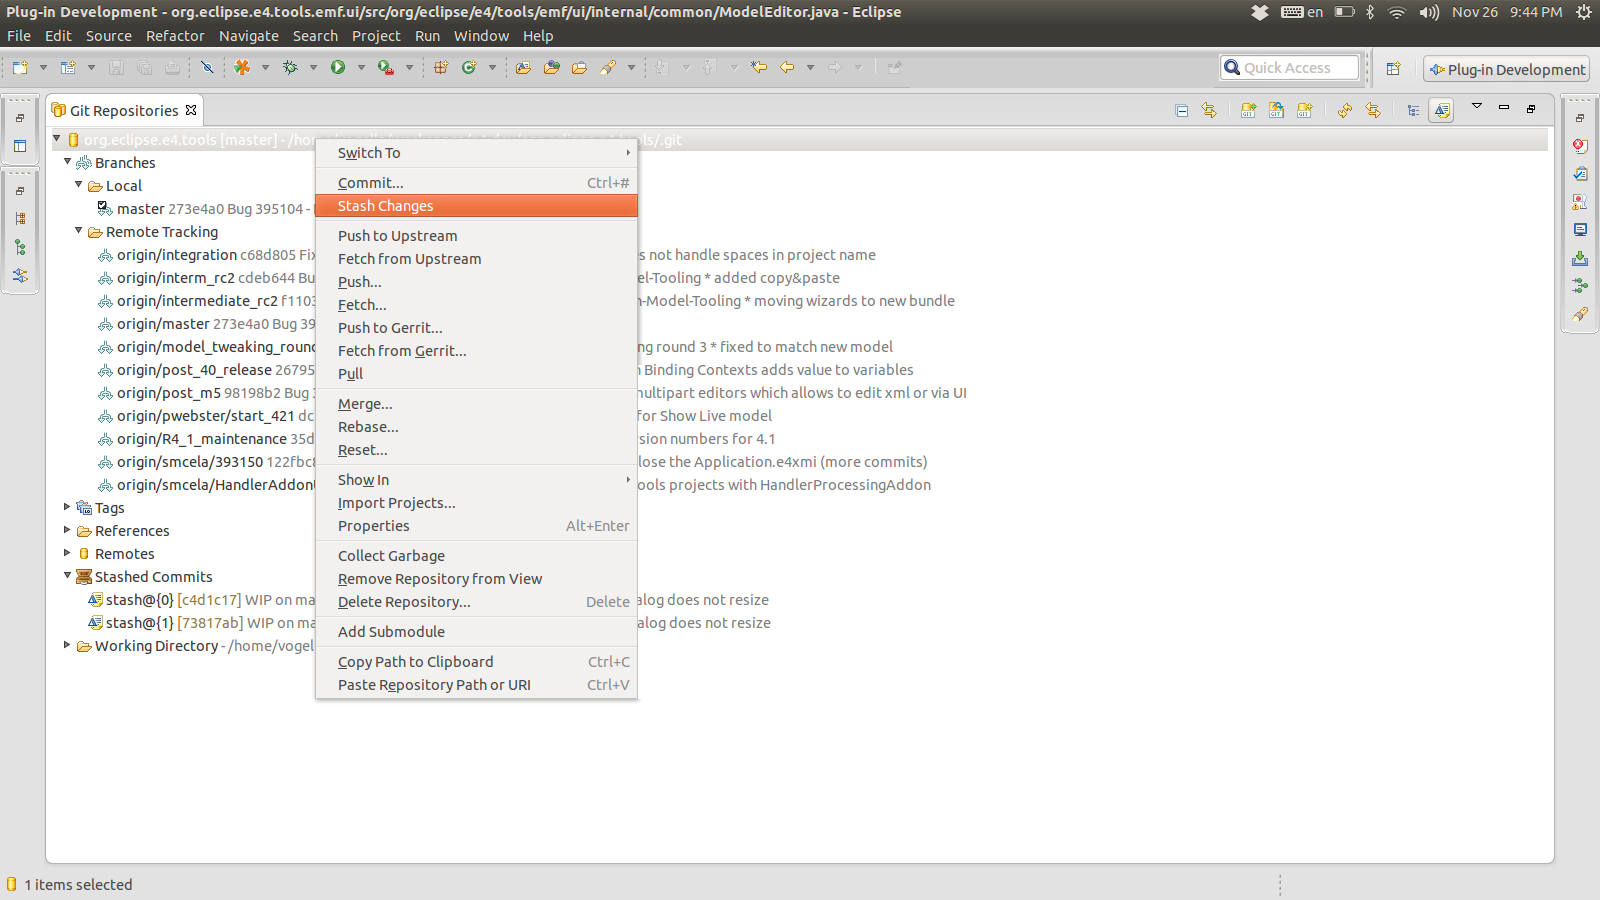
Task: Open the Search flashlight icon in right trim
Action: (1580, 314)
